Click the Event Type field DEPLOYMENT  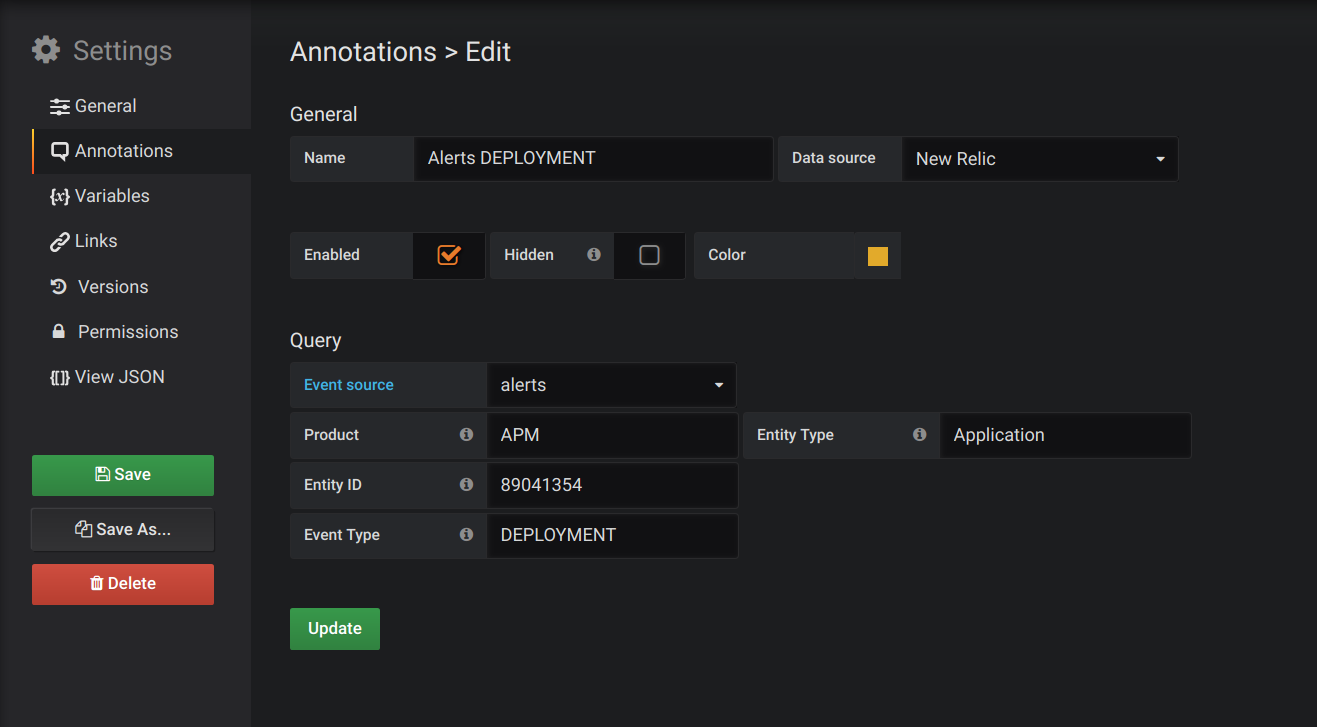[x=612, y=535]
